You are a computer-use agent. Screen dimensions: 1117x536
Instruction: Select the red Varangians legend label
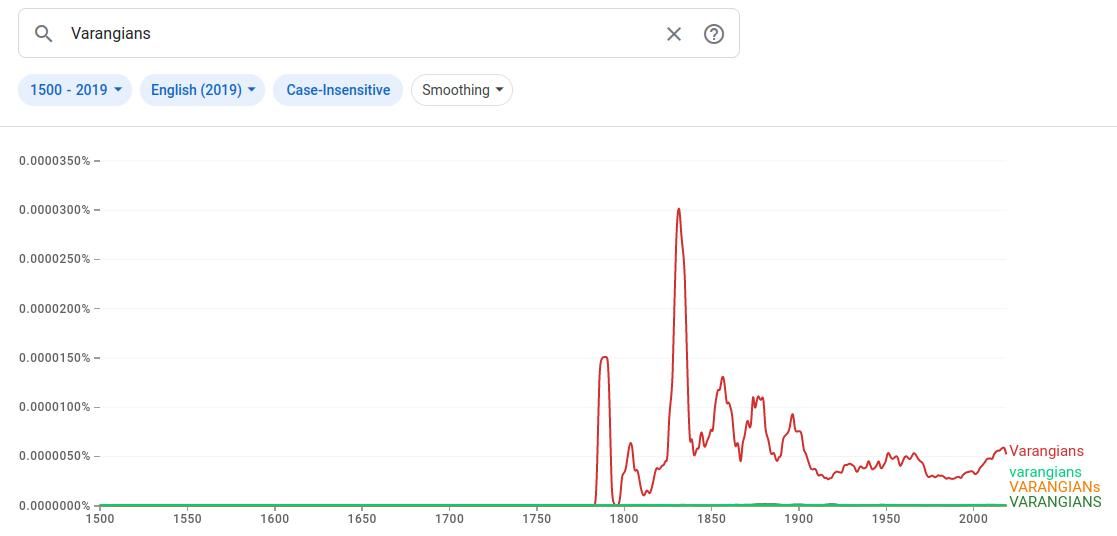tap(1046, 451)
